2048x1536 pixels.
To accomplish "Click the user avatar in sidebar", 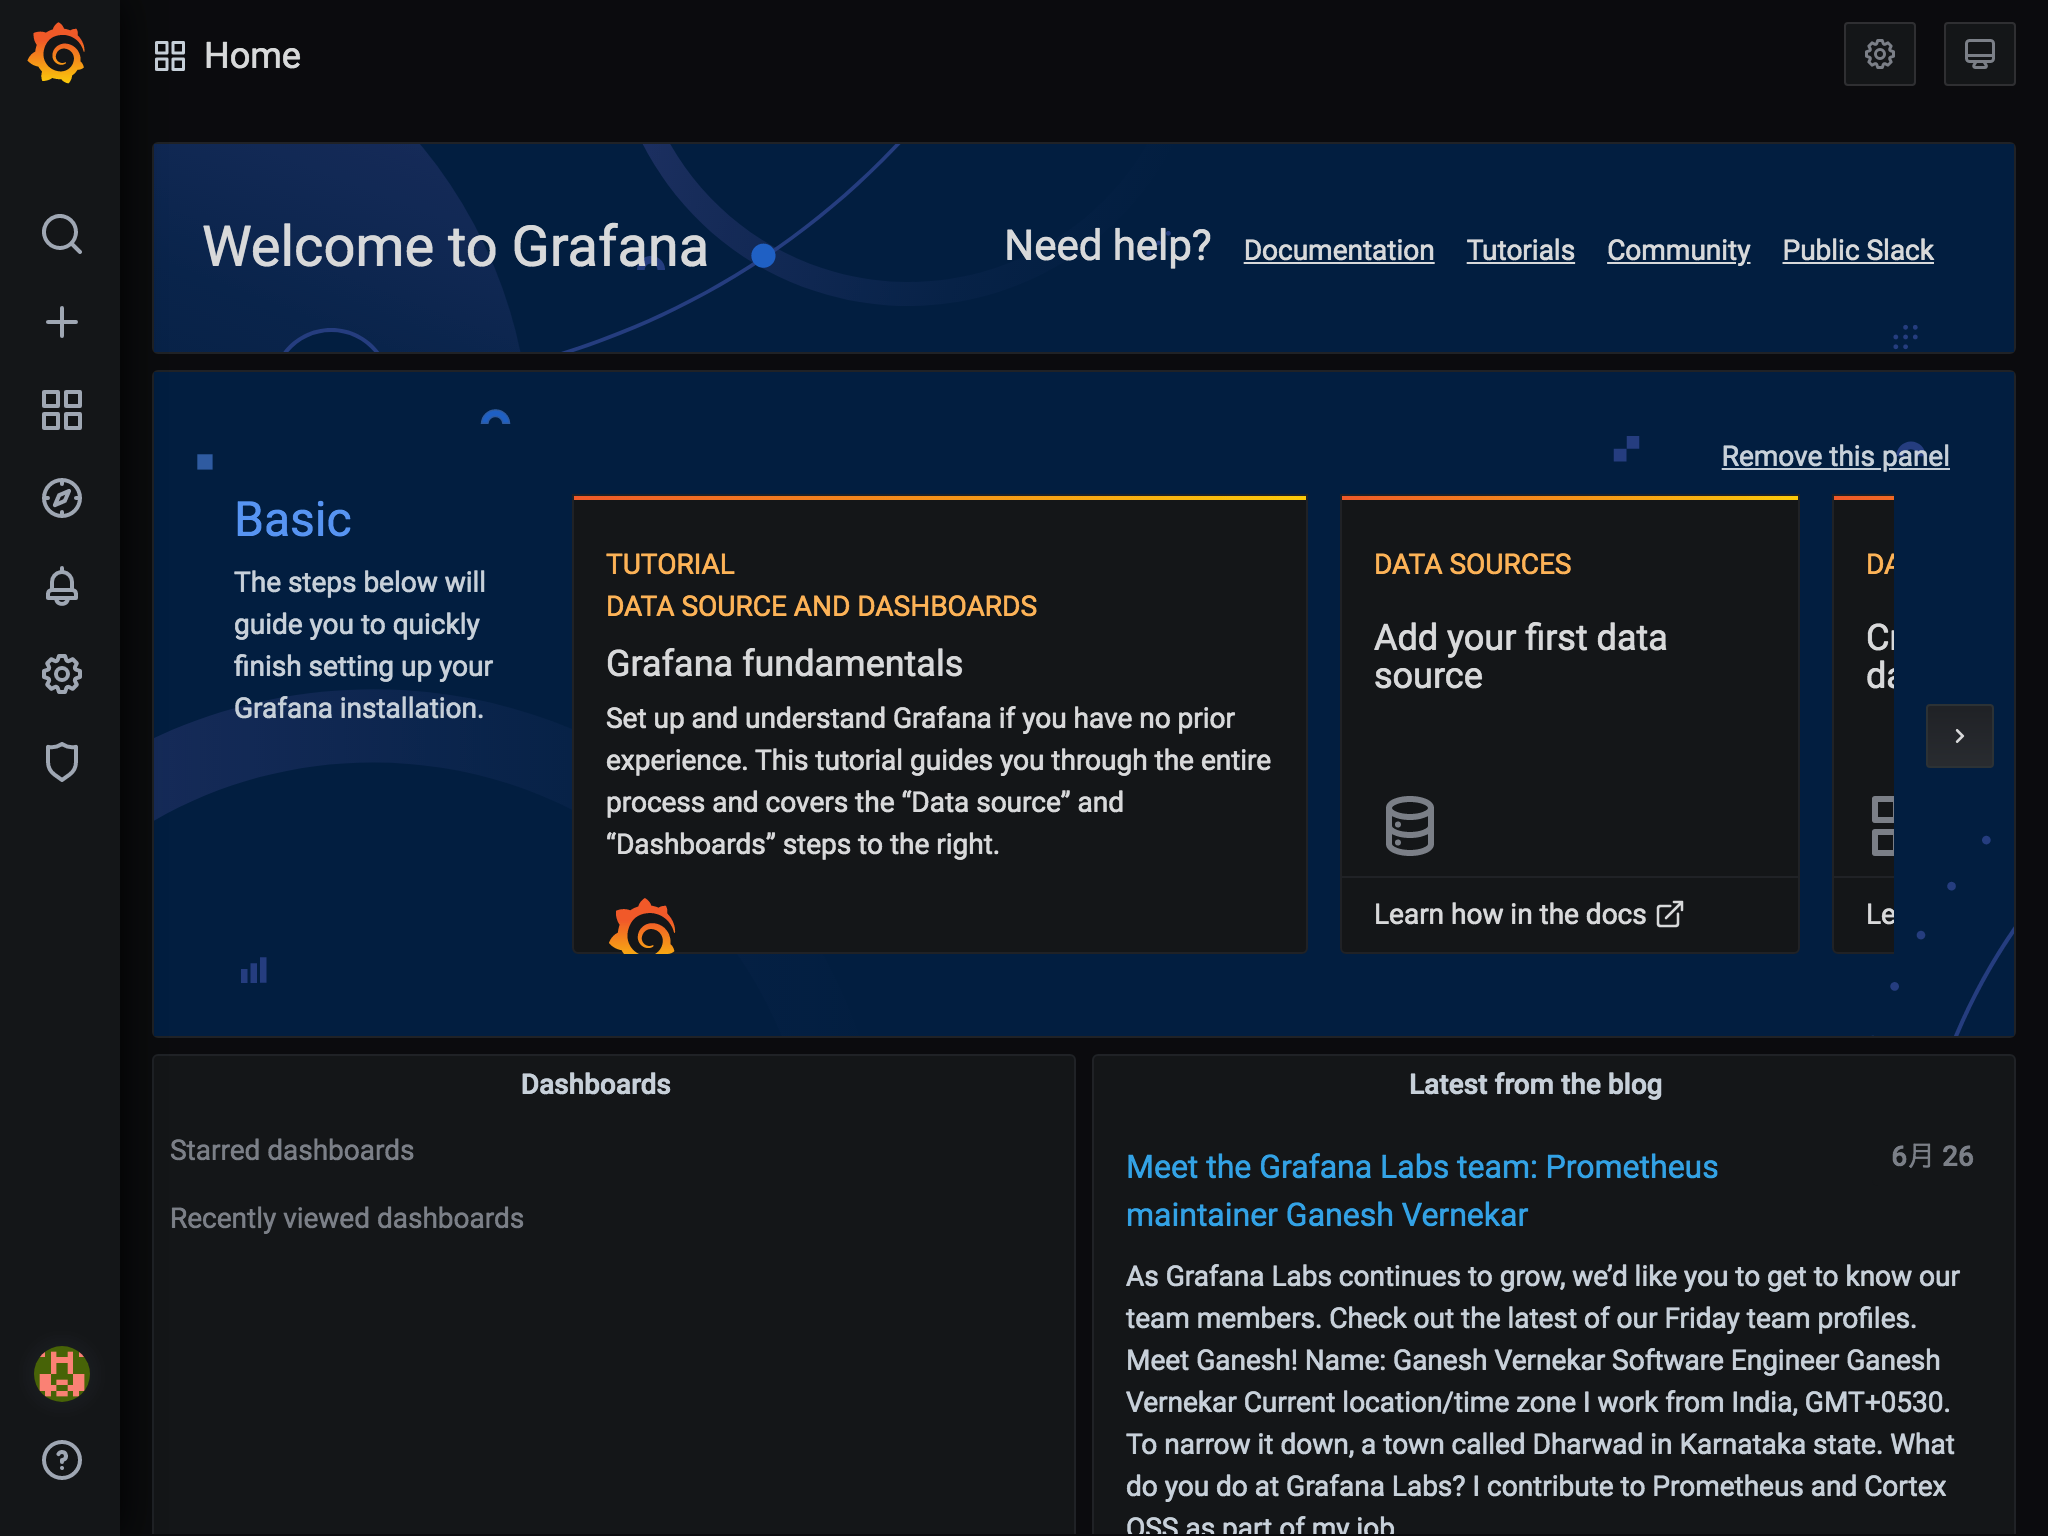I will point(61,1374).
